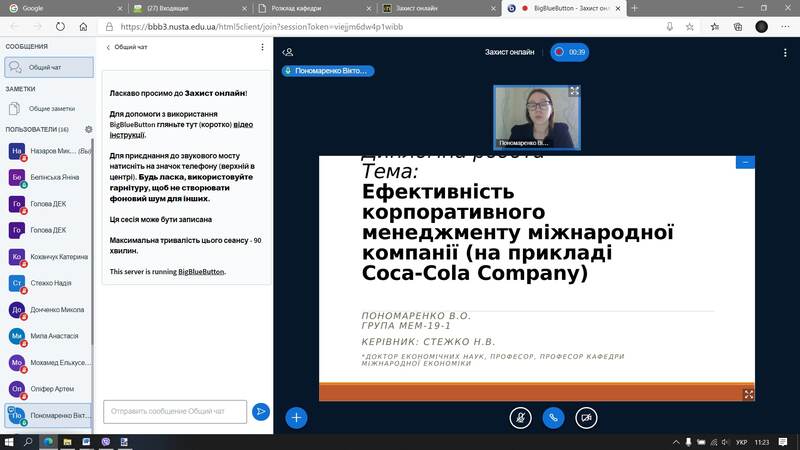The width and height of the screenshot is (800, 450).
Task: Open the Windows Start menu
Action: pyautogui.click(x=9, y=442)
